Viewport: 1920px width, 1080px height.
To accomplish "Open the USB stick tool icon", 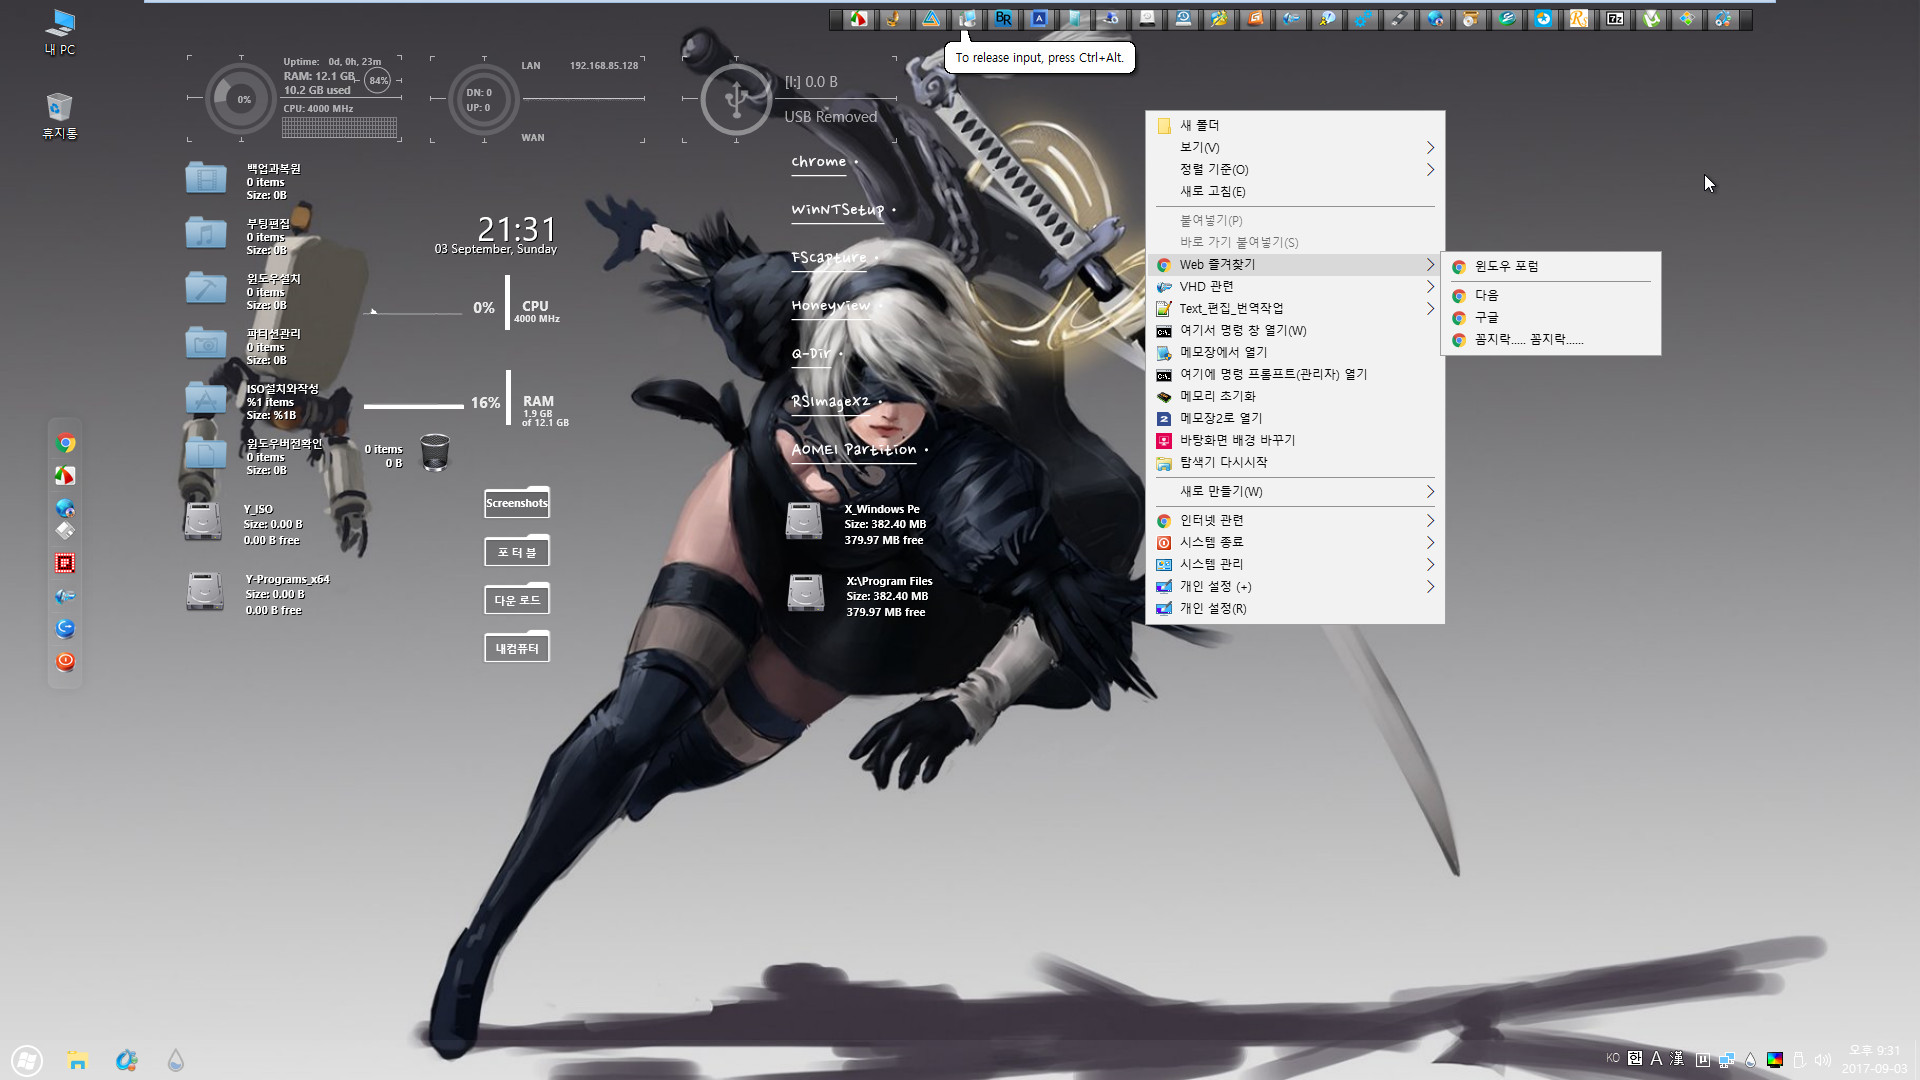I will pyautogui.click(x=1399, y=19).
